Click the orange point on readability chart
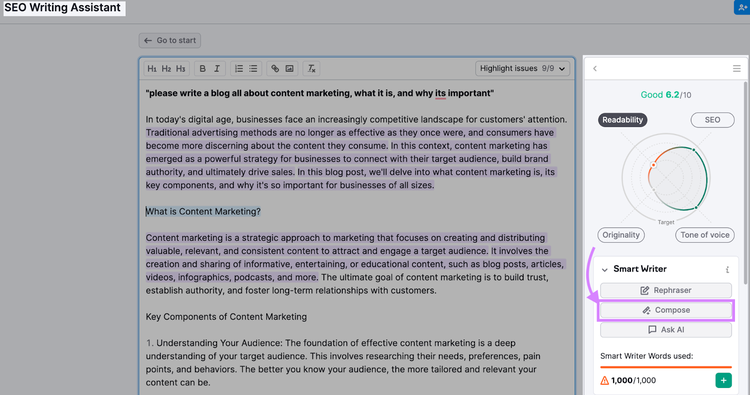The width and height of the screenshot is (750, 395). click(x=653, y=165)
